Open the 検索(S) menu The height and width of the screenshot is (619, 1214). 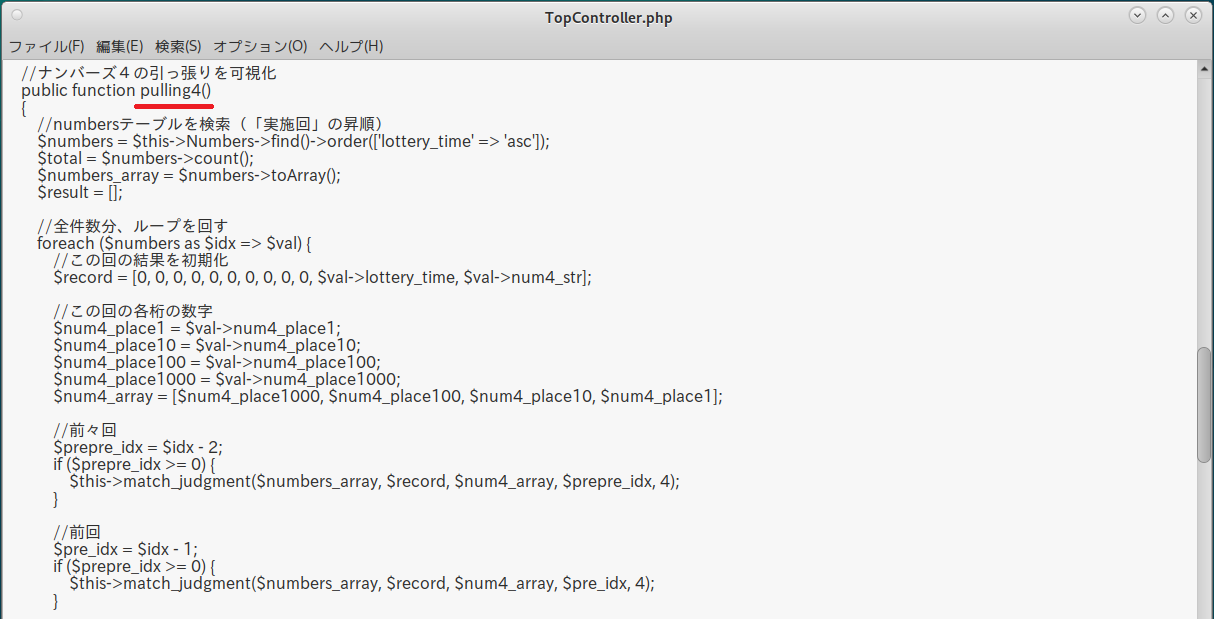[178, 46]
